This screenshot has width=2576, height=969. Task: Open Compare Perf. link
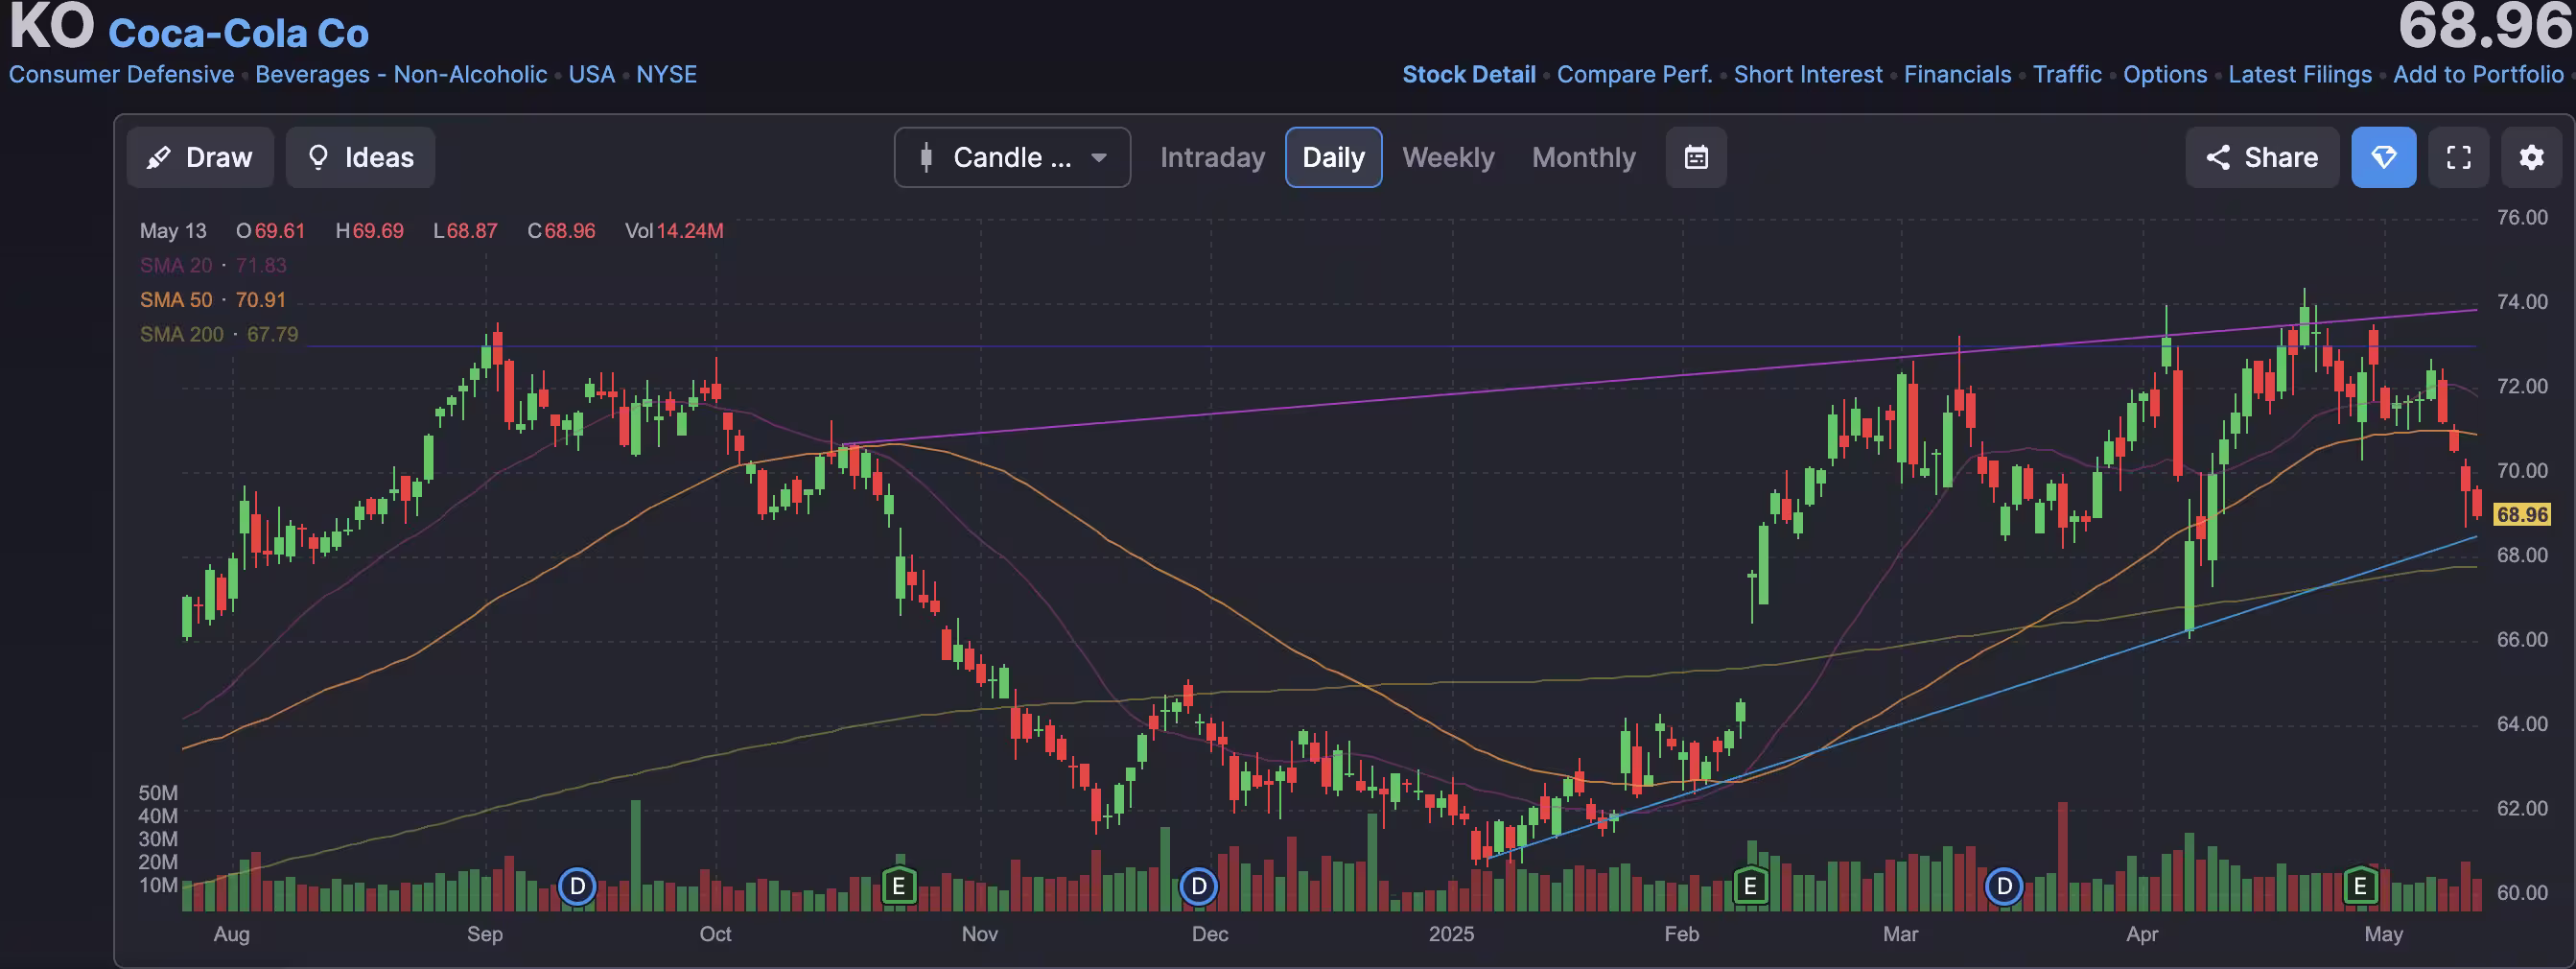[1634, 75]
